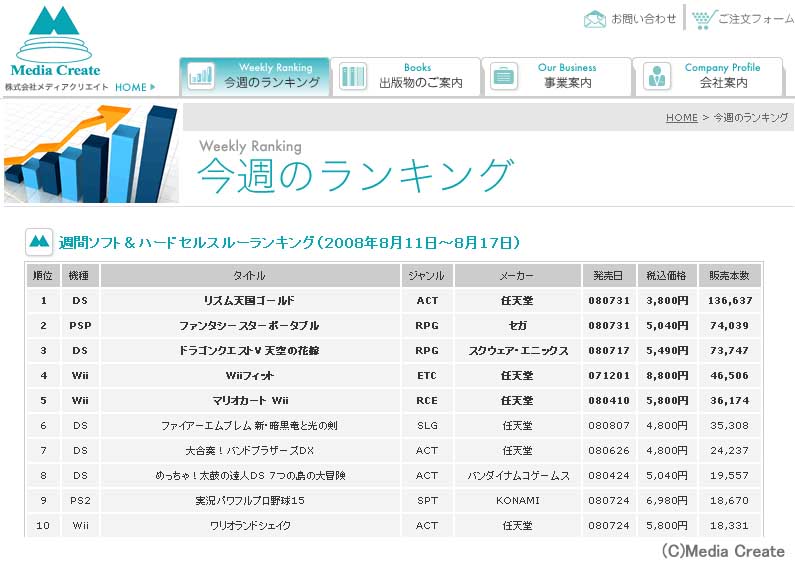Click the PS2 platform cell

80,501
